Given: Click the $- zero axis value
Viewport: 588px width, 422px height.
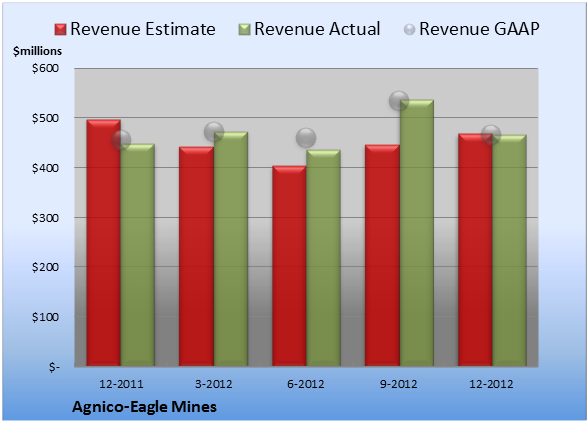Looking at the screenshot, I should 54,367.
